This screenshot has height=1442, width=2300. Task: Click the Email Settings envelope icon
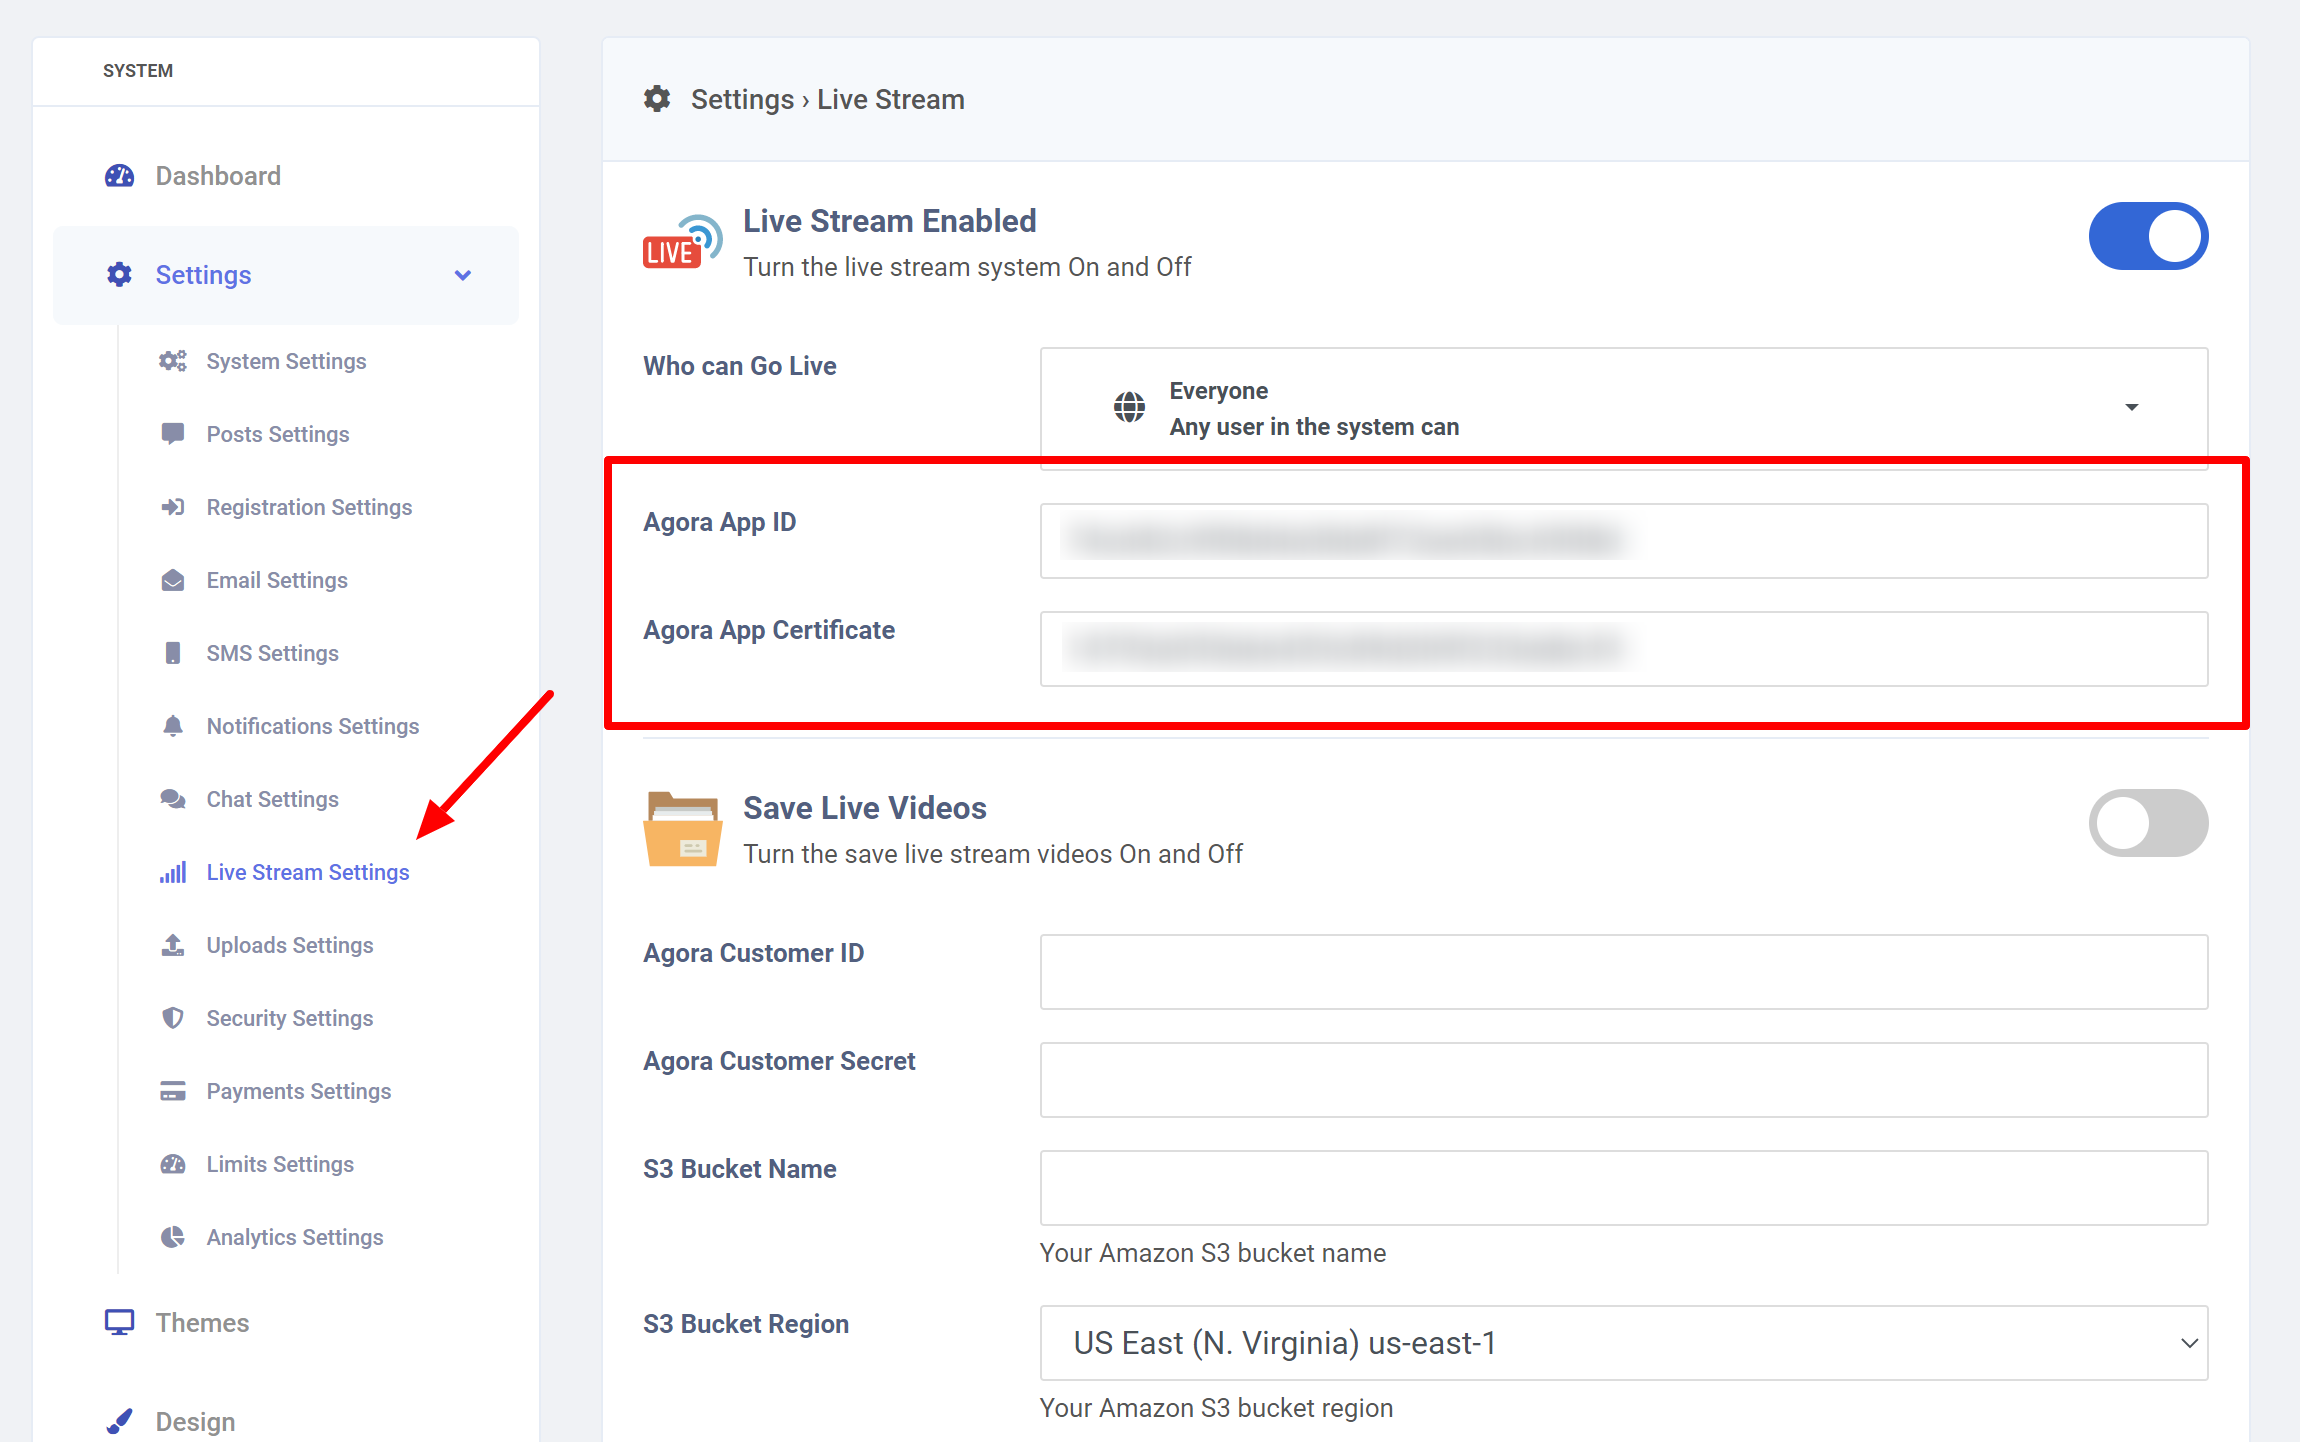click(x=173, y=580)
